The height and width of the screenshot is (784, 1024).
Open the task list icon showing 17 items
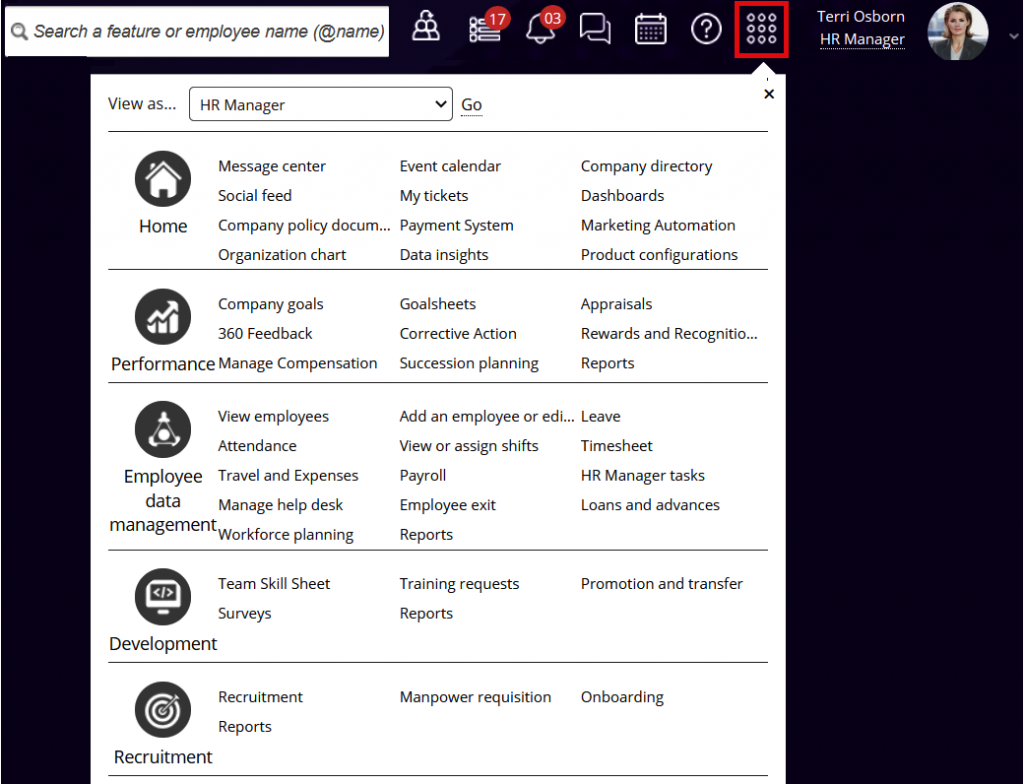coord(483,30)
